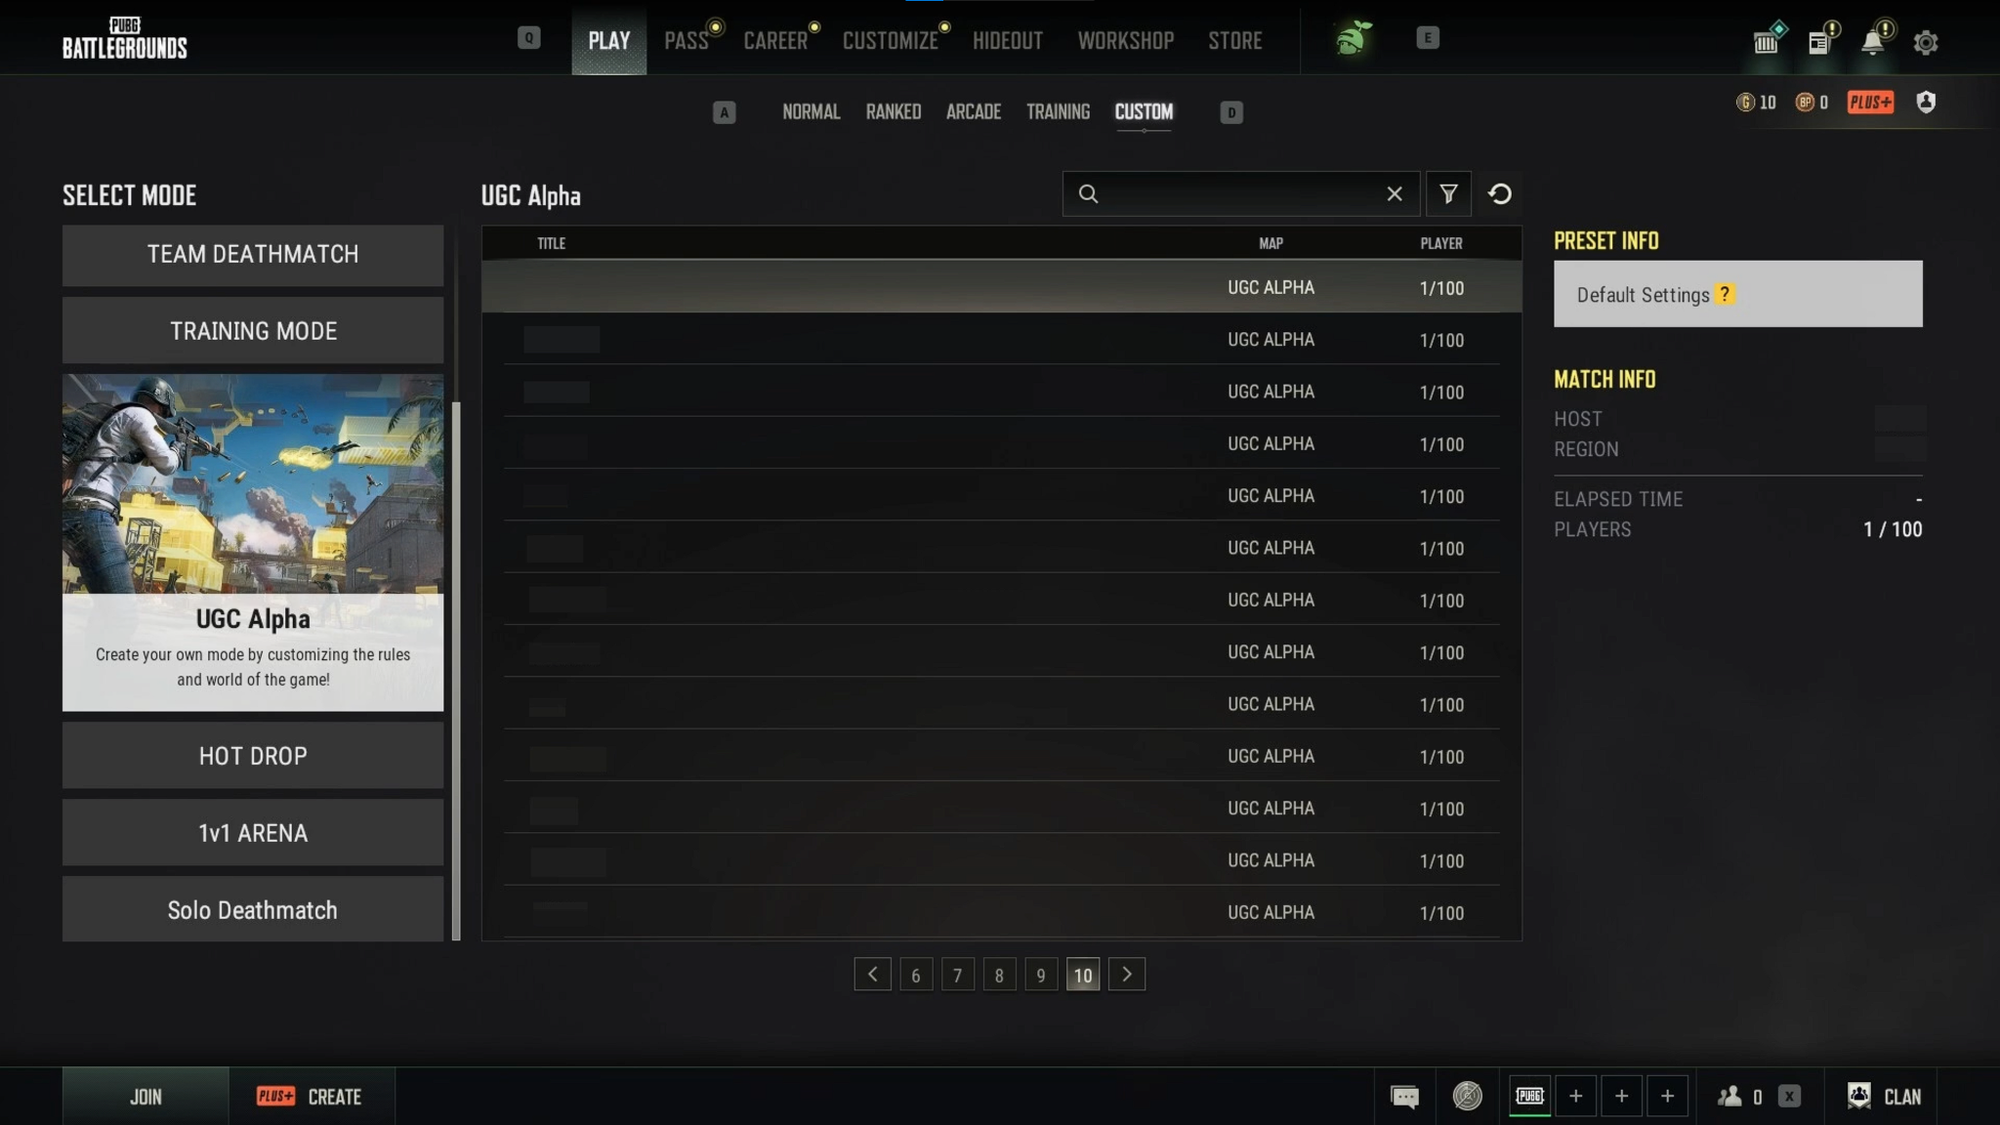2000x1125 pixels.
Task: Open the CAREER tab
Action: 775,40
